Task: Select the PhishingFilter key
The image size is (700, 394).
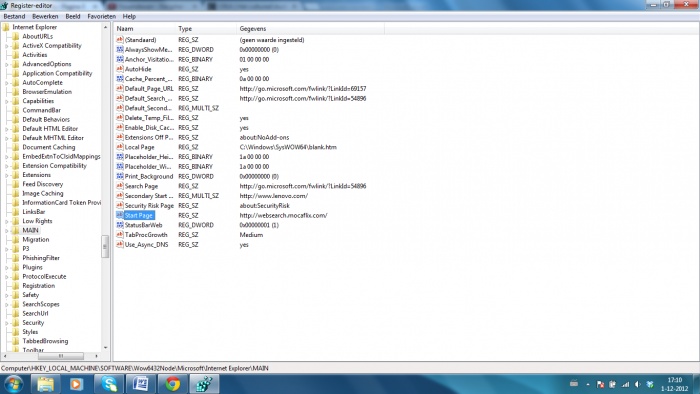Action: 41,258
